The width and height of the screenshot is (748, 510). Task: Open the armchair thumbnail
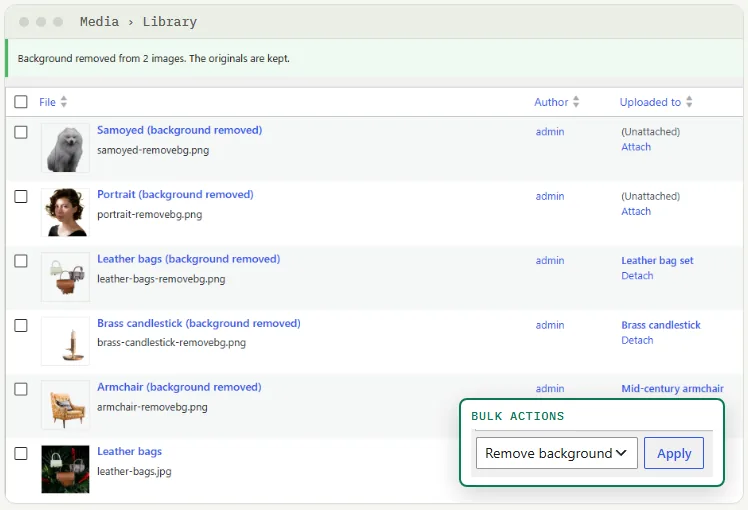coord(65,405)
